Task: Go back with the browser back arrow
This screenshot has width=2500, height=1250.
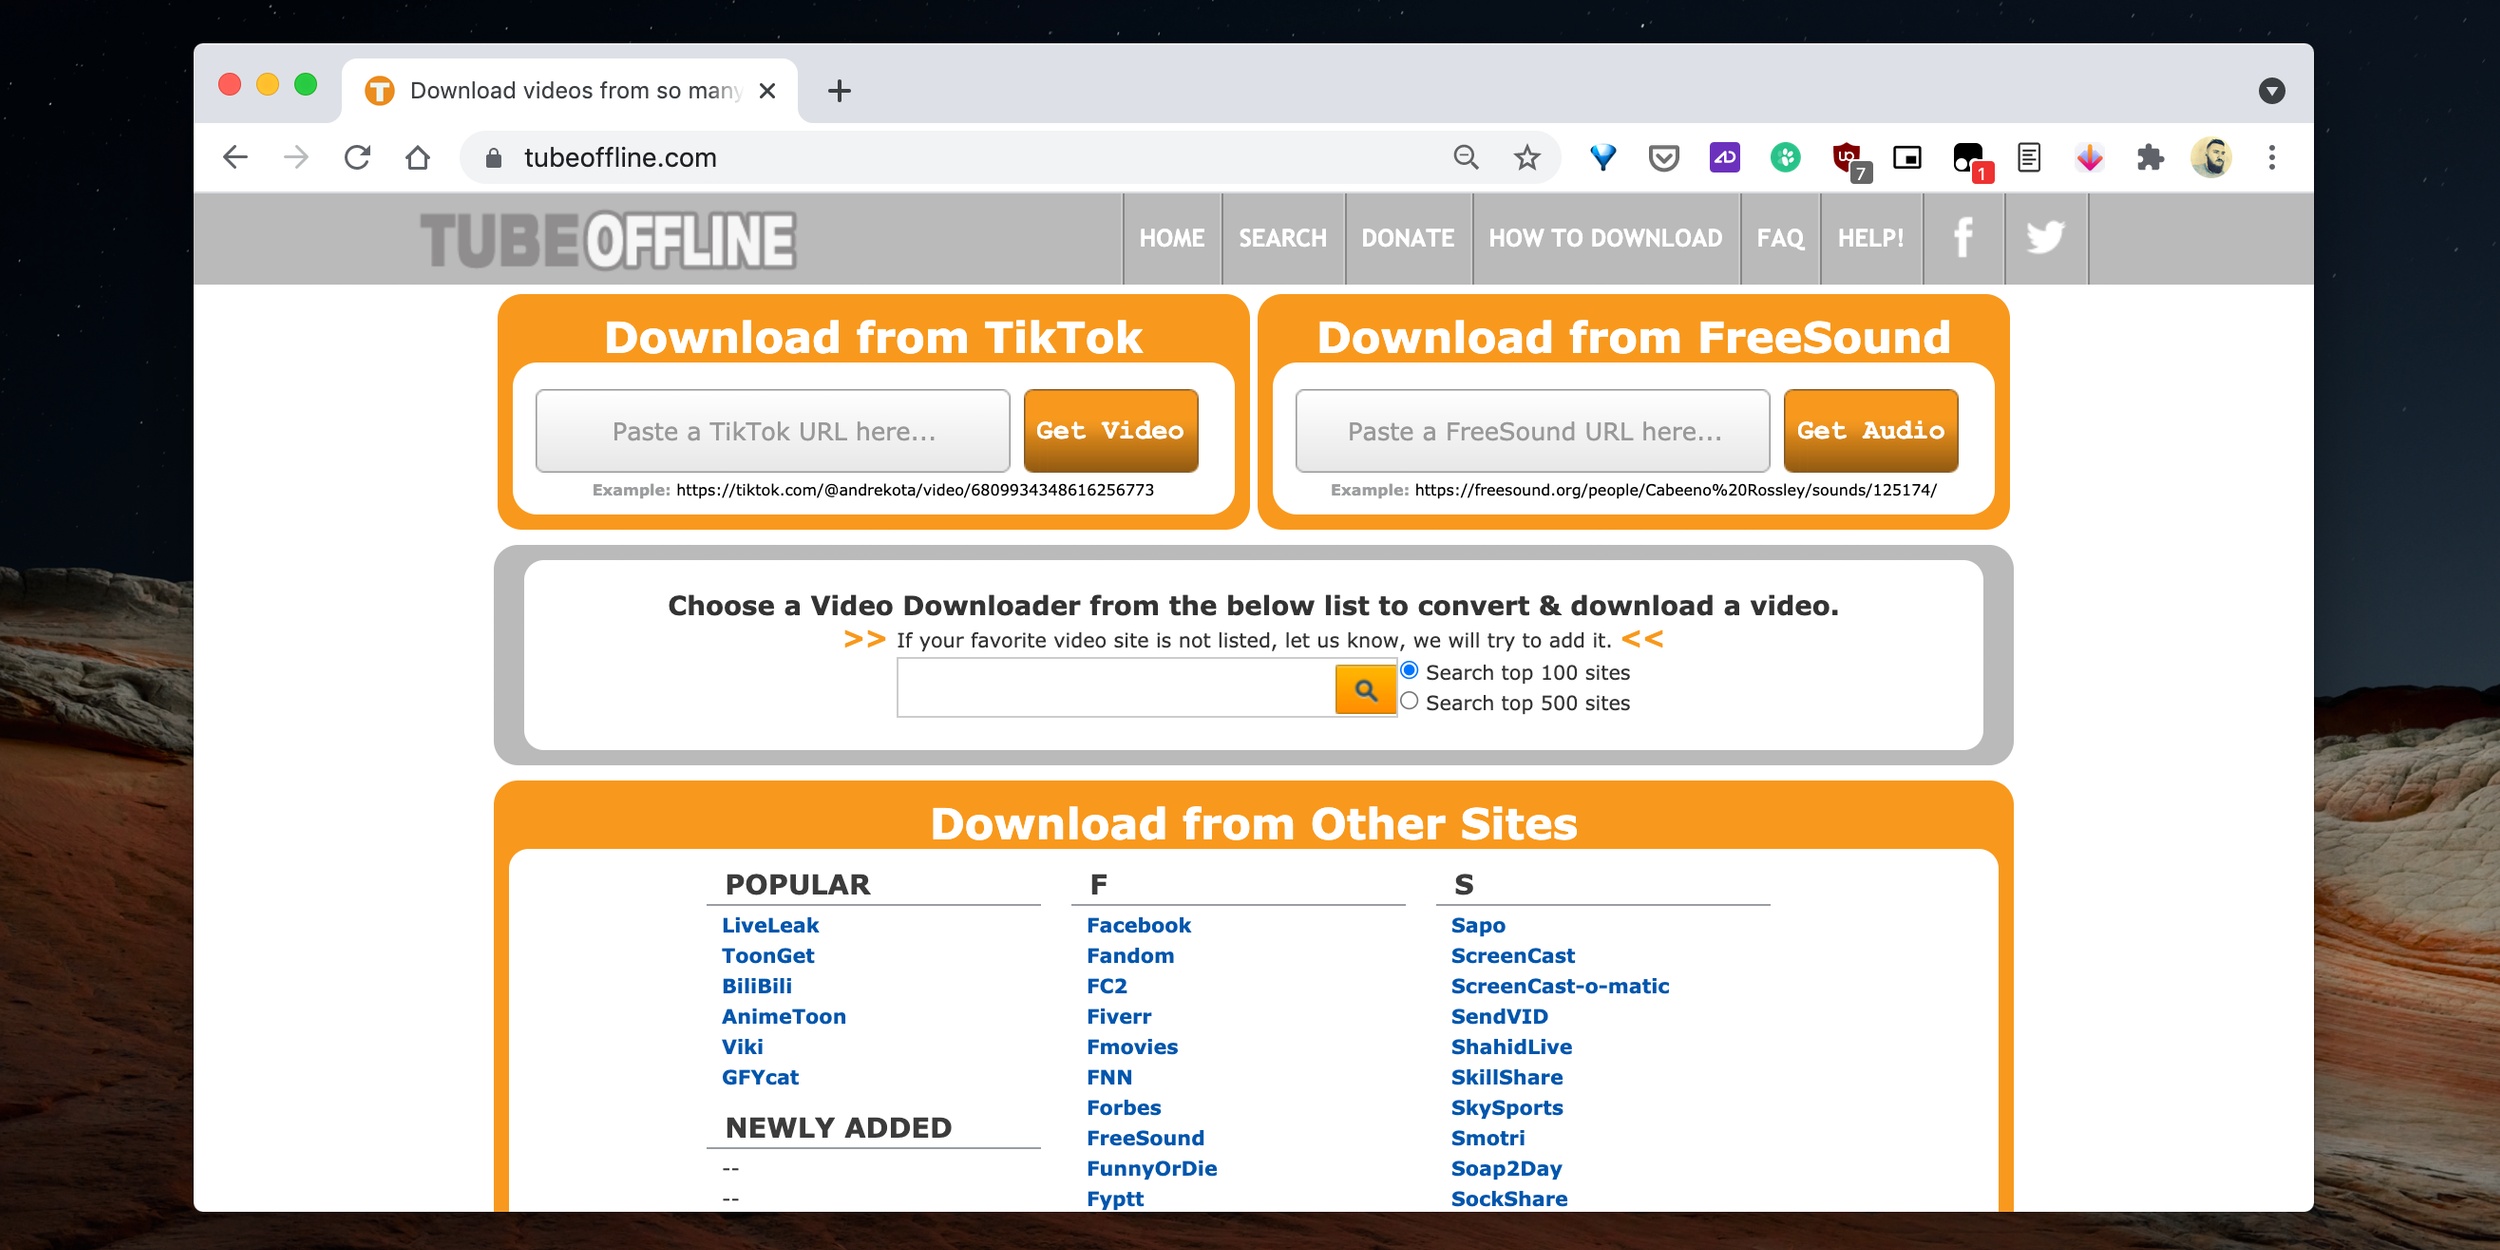Action: coord(236,157)
